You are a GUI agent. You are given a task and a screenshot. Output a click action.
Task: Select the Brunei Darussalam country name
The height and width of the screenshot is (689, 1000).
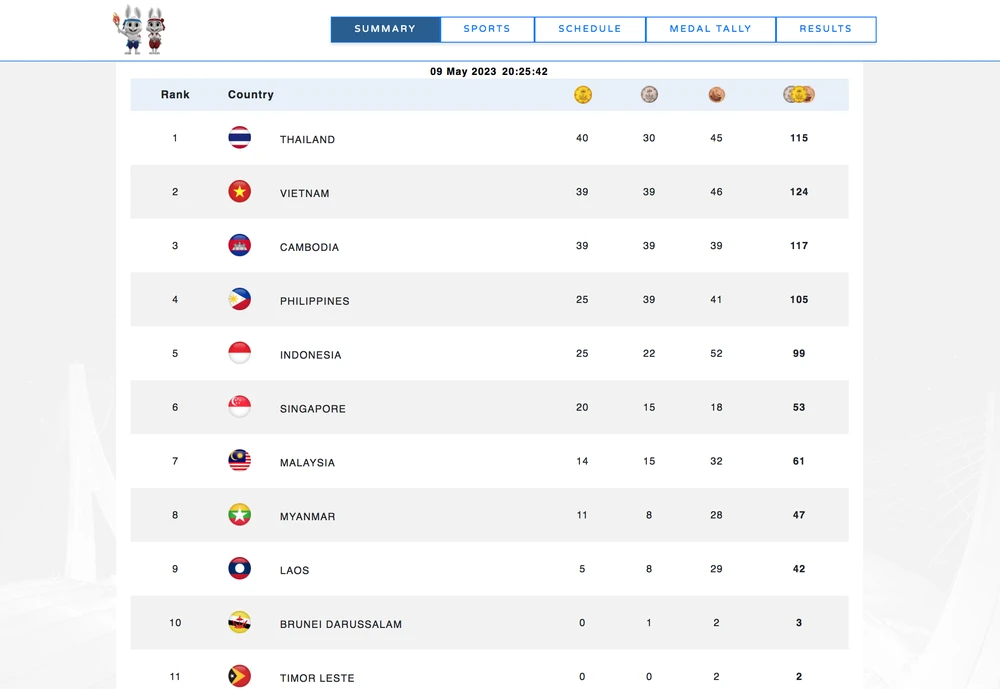(x=341, y=624)
